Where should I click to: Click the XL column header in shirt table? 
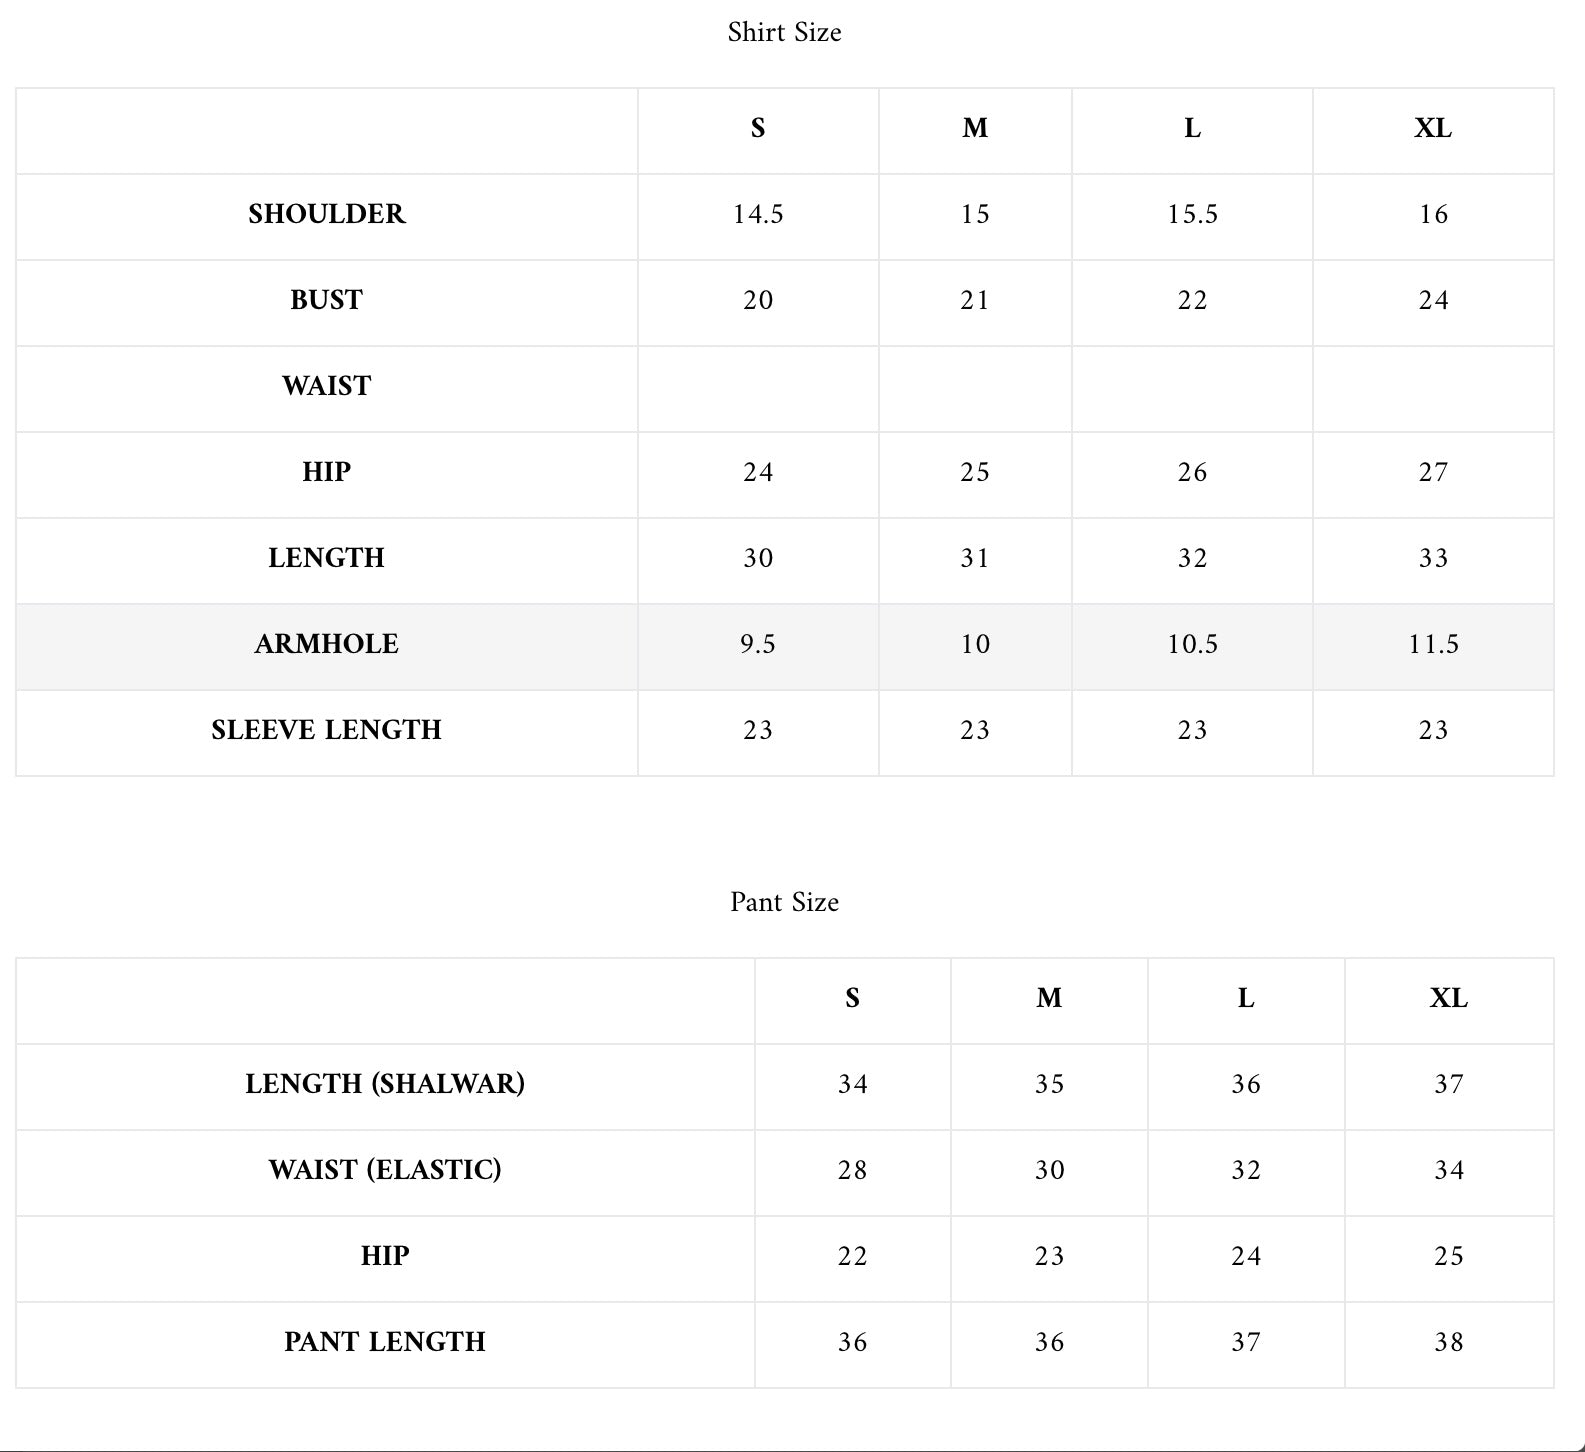pos(1433,128)
